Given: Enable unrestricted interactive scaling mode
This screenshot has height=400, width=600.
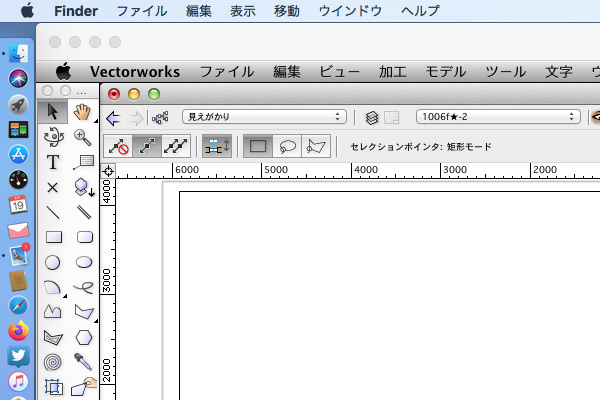Looking at the screenshot, I should point(176,146).
